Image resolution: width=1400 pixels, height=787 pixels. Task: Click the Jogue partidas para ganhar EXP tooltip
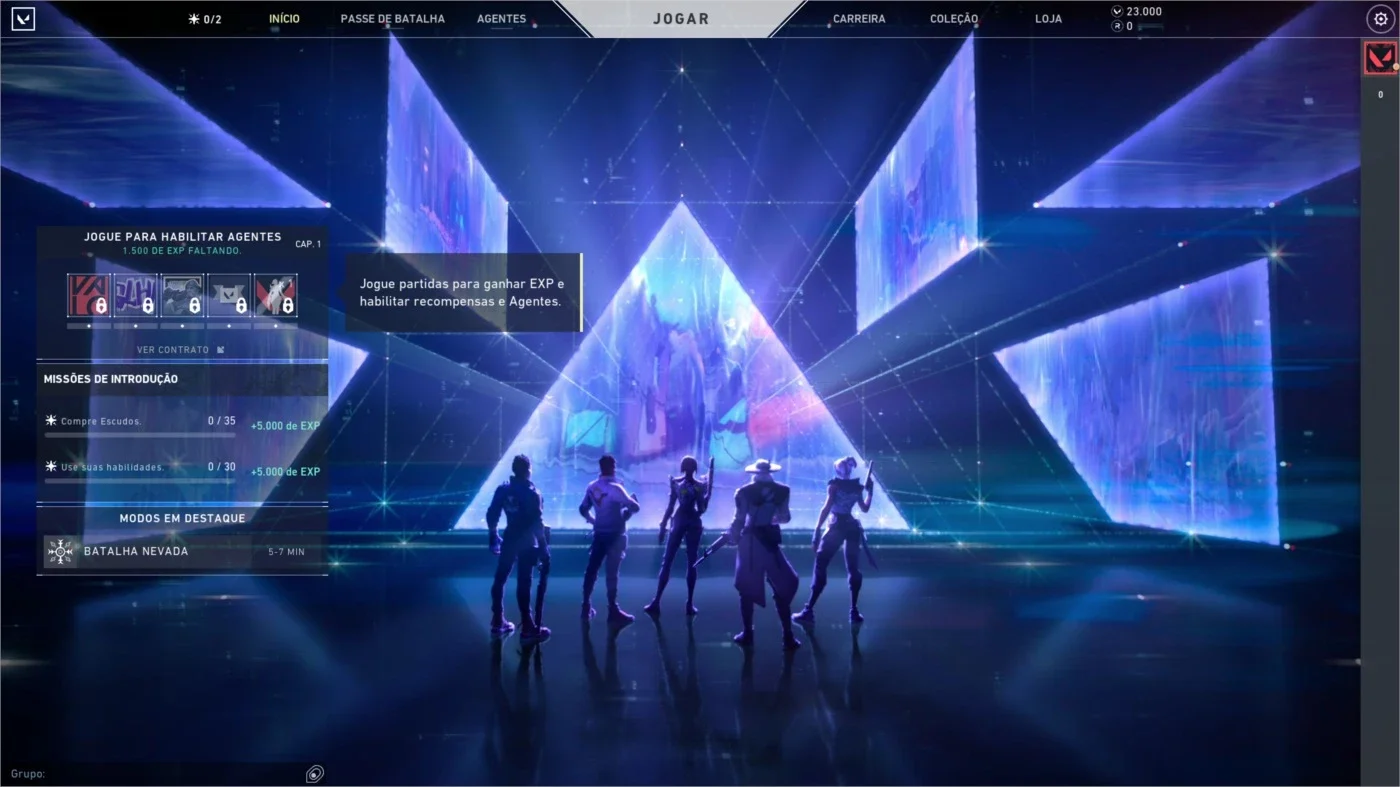[464, 292]
